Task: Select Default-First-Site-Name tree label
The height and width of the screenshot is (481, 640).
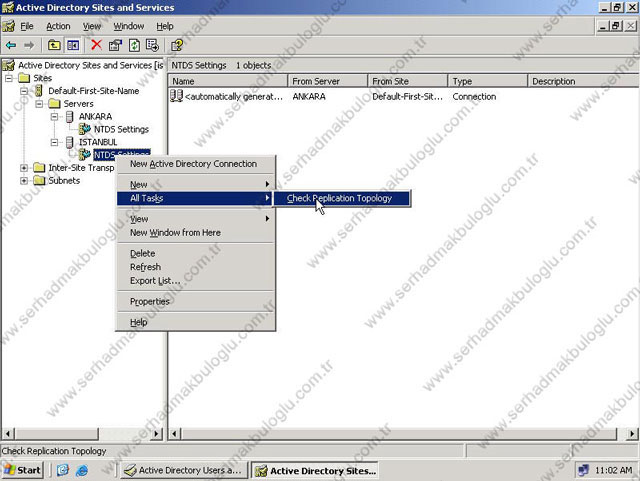Action: click(94, 91)
